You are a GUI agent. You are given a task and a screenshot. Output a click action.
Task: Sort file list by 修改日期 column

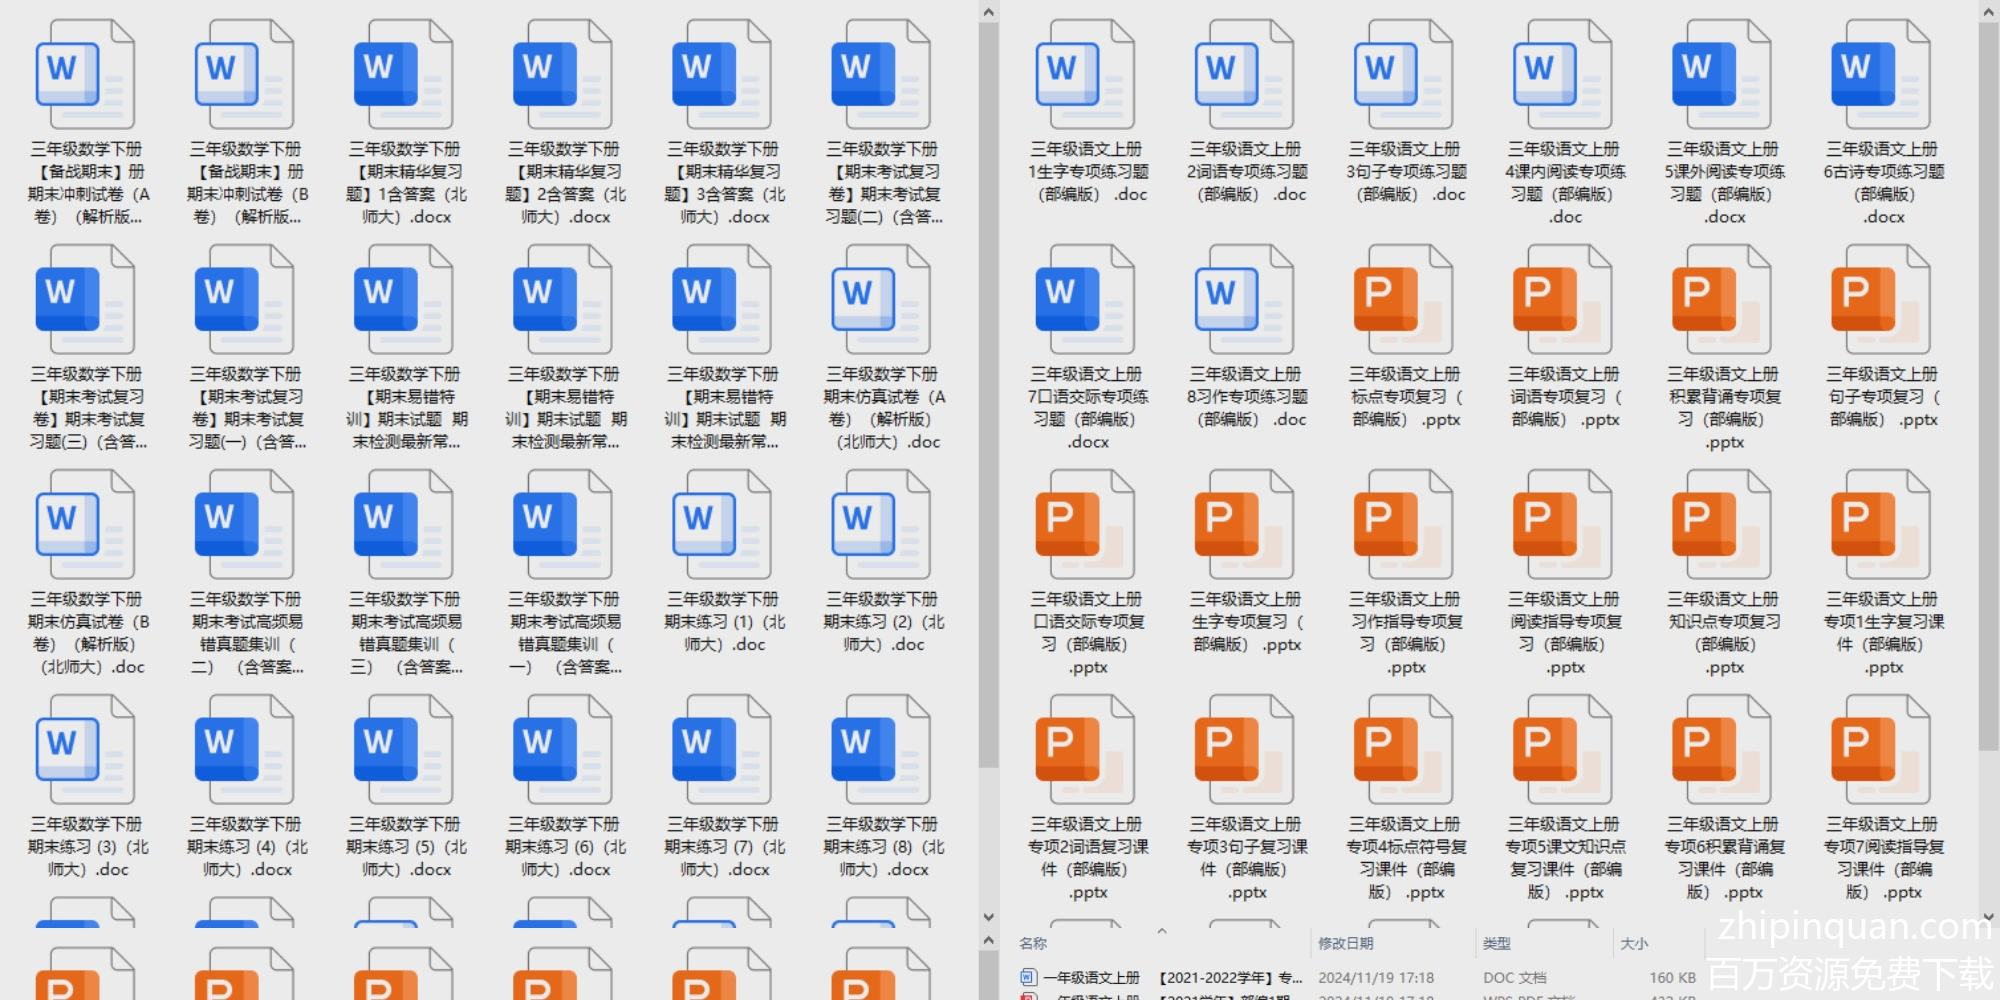1345,943
